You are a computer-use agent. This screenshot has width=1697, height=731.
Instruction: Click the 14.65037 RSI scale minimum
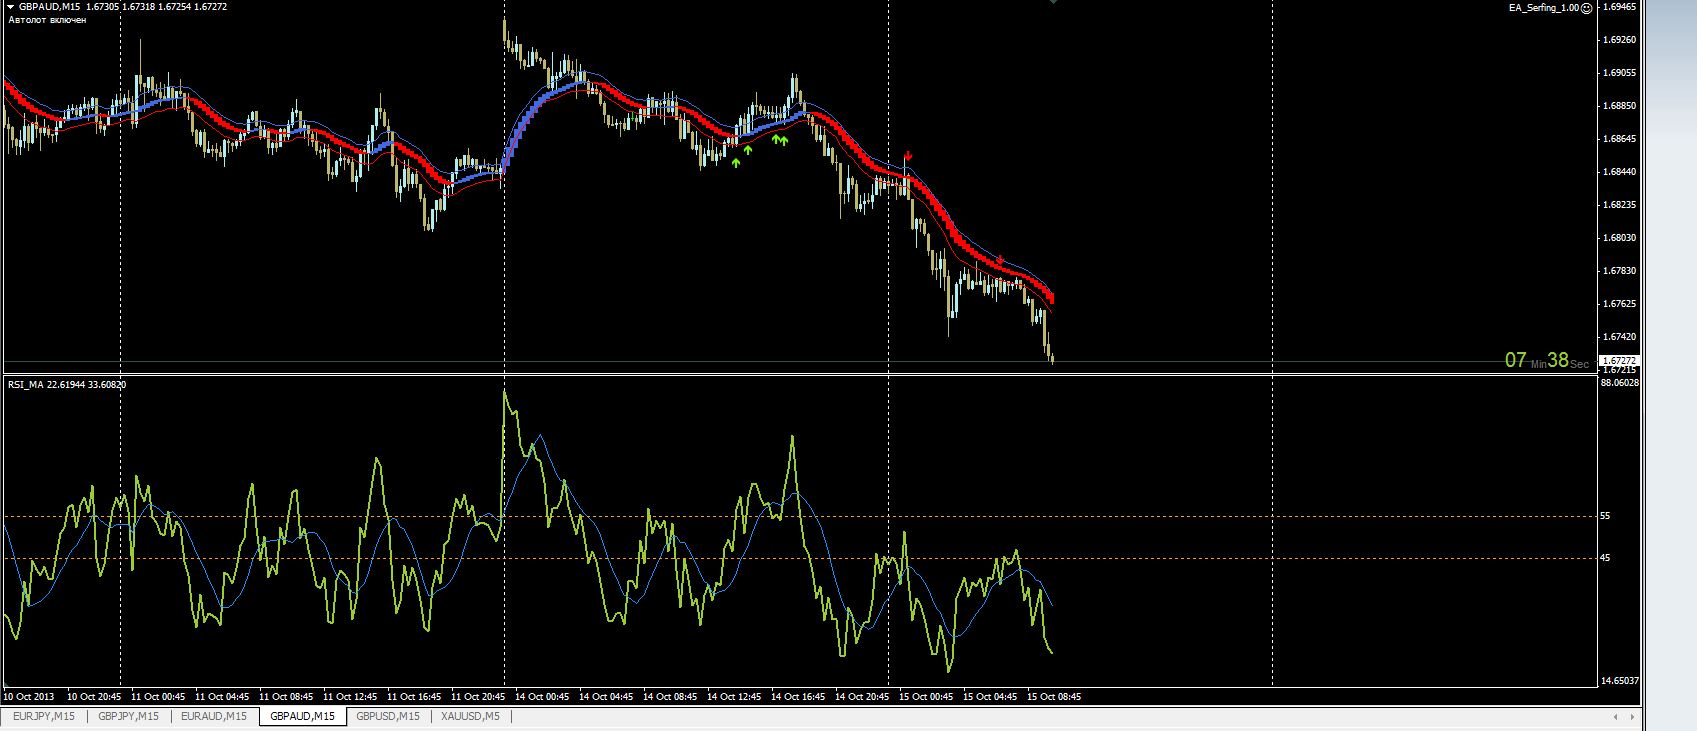click(x=1620, y=681)
